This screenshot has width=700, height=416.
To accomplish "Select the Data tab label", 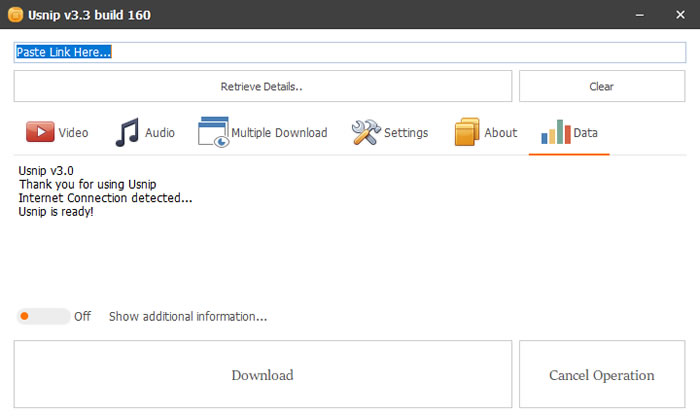I will pyautogui.click(x=585, y=133).
